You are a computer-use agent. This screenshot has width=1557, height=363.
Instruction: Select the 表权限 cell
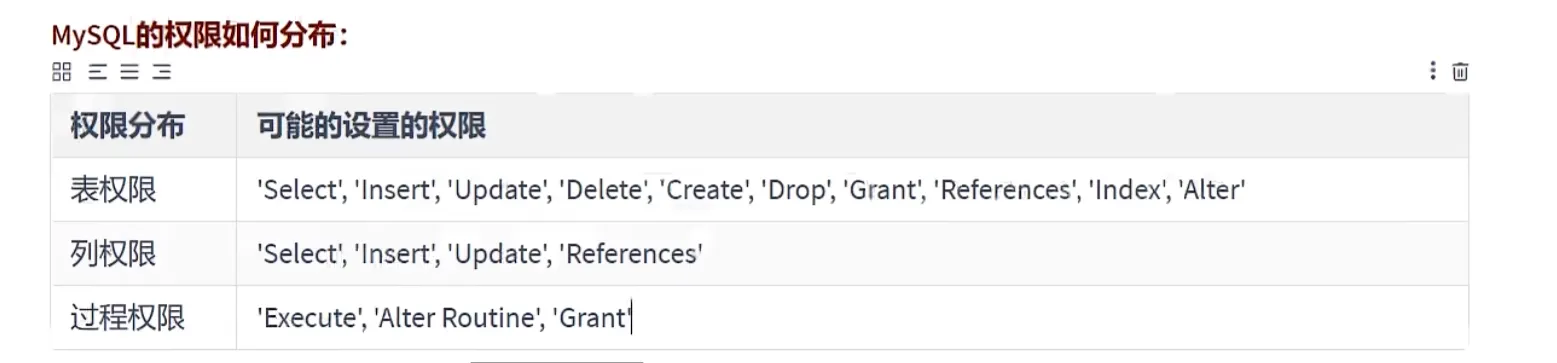pos(143,190)
